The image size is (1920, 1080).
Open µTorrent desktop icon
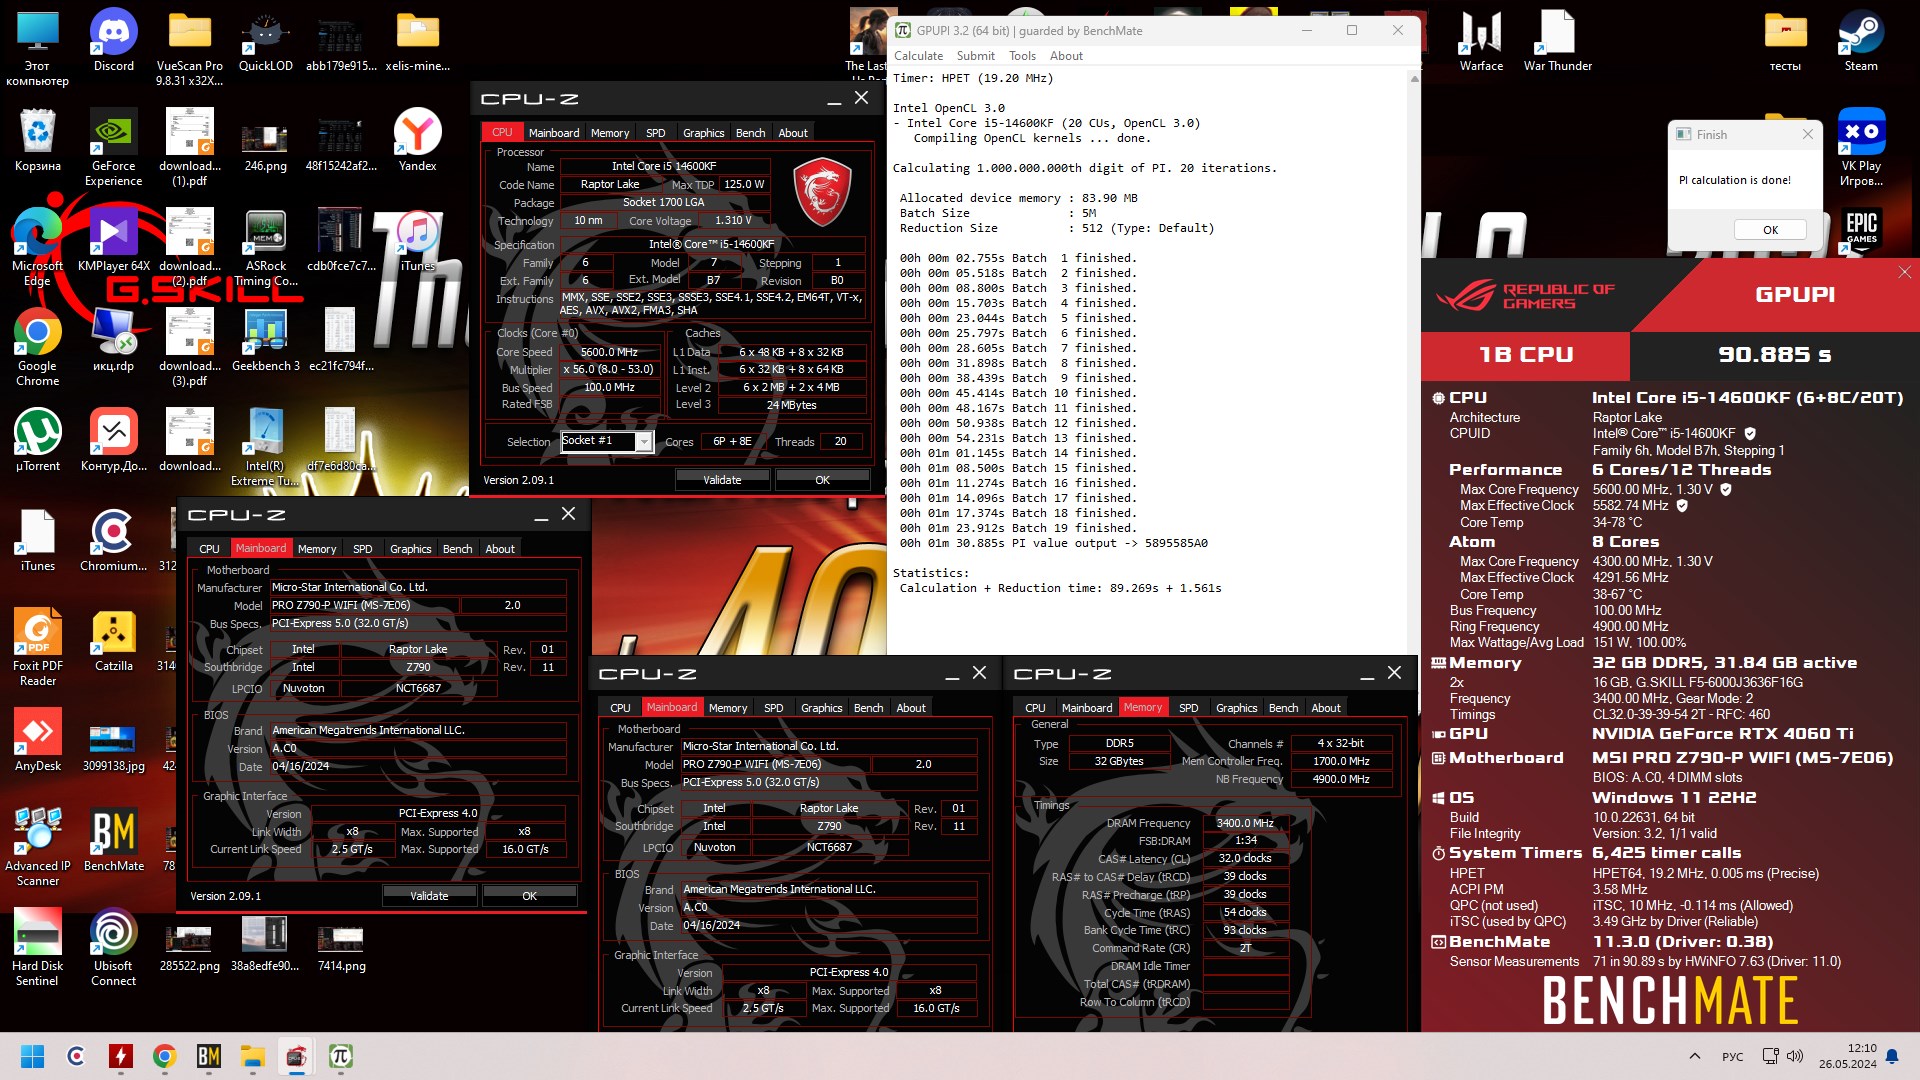[37, 440]
